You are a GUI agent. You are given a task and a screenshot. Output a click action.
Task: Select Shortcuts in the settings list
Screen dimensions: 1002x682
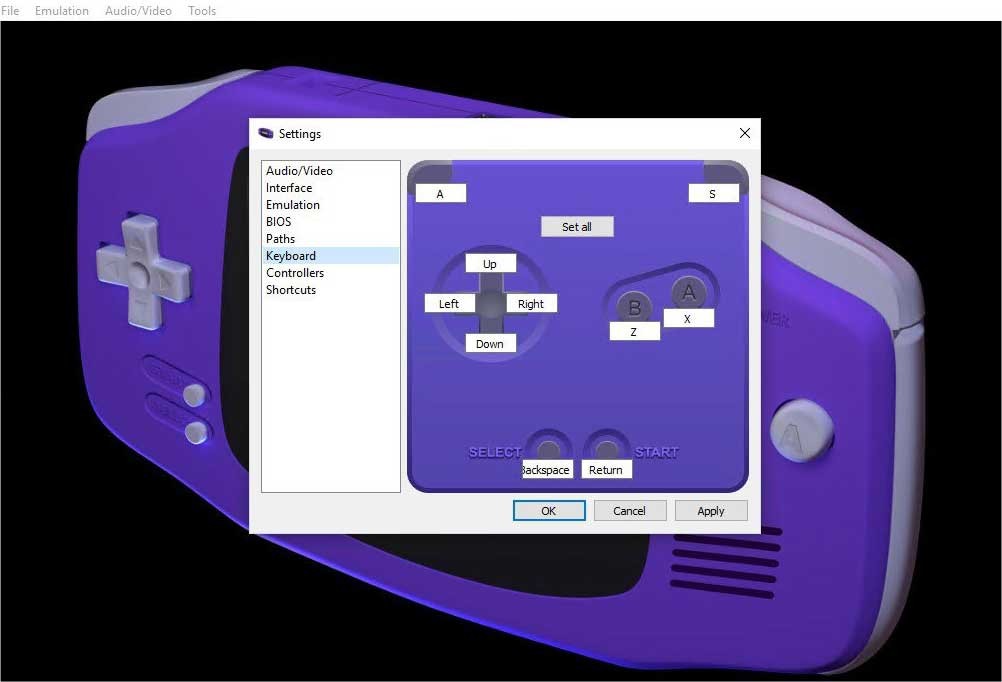pyautogui.click(x=291, y=290)
